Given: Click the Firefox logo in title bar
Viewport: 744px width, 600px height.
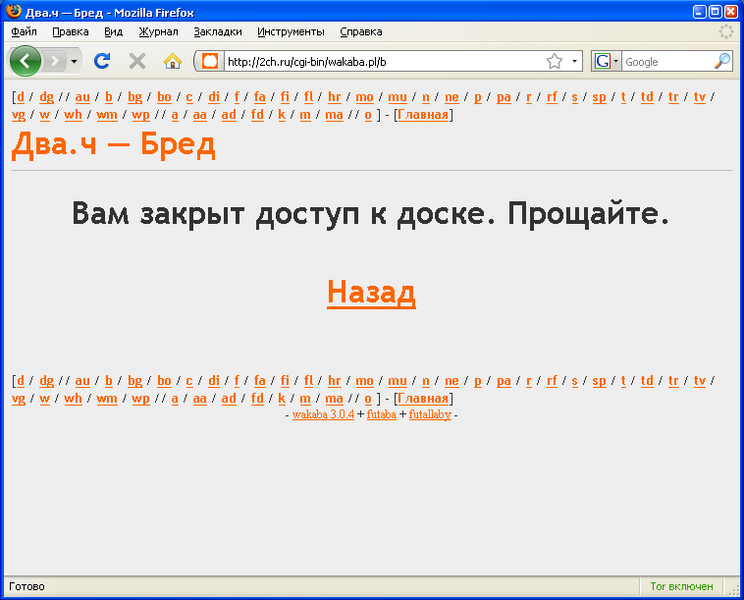Looking at the screenshot, I should (14, 11).
